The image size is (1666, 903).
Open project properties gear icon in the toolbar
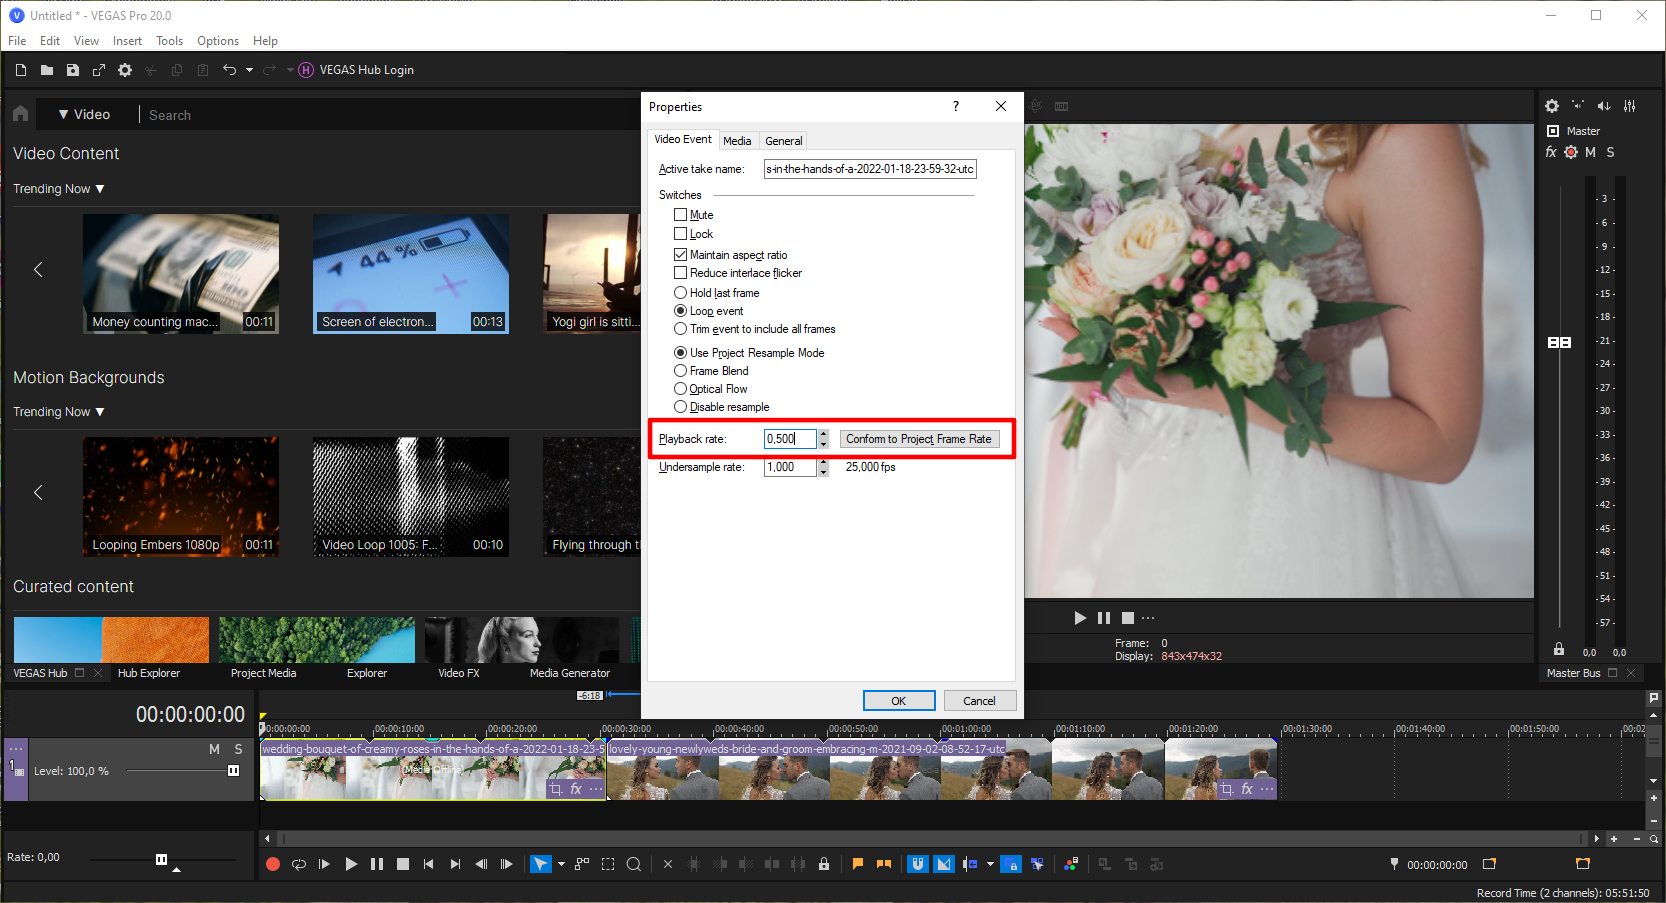pyautogui.click(x=125, y=70)
